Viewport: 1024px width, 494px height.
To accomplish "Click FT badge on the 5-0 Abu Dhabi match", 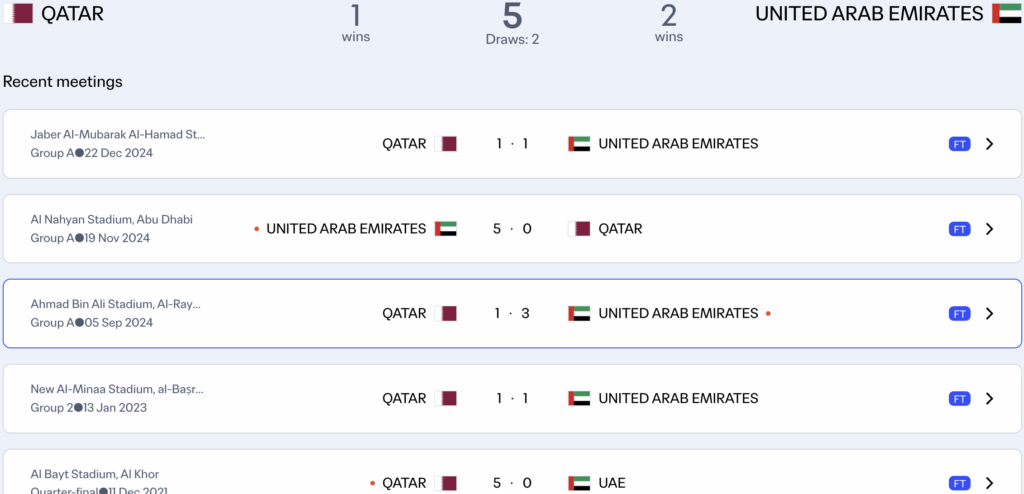I will pos(959,229).
